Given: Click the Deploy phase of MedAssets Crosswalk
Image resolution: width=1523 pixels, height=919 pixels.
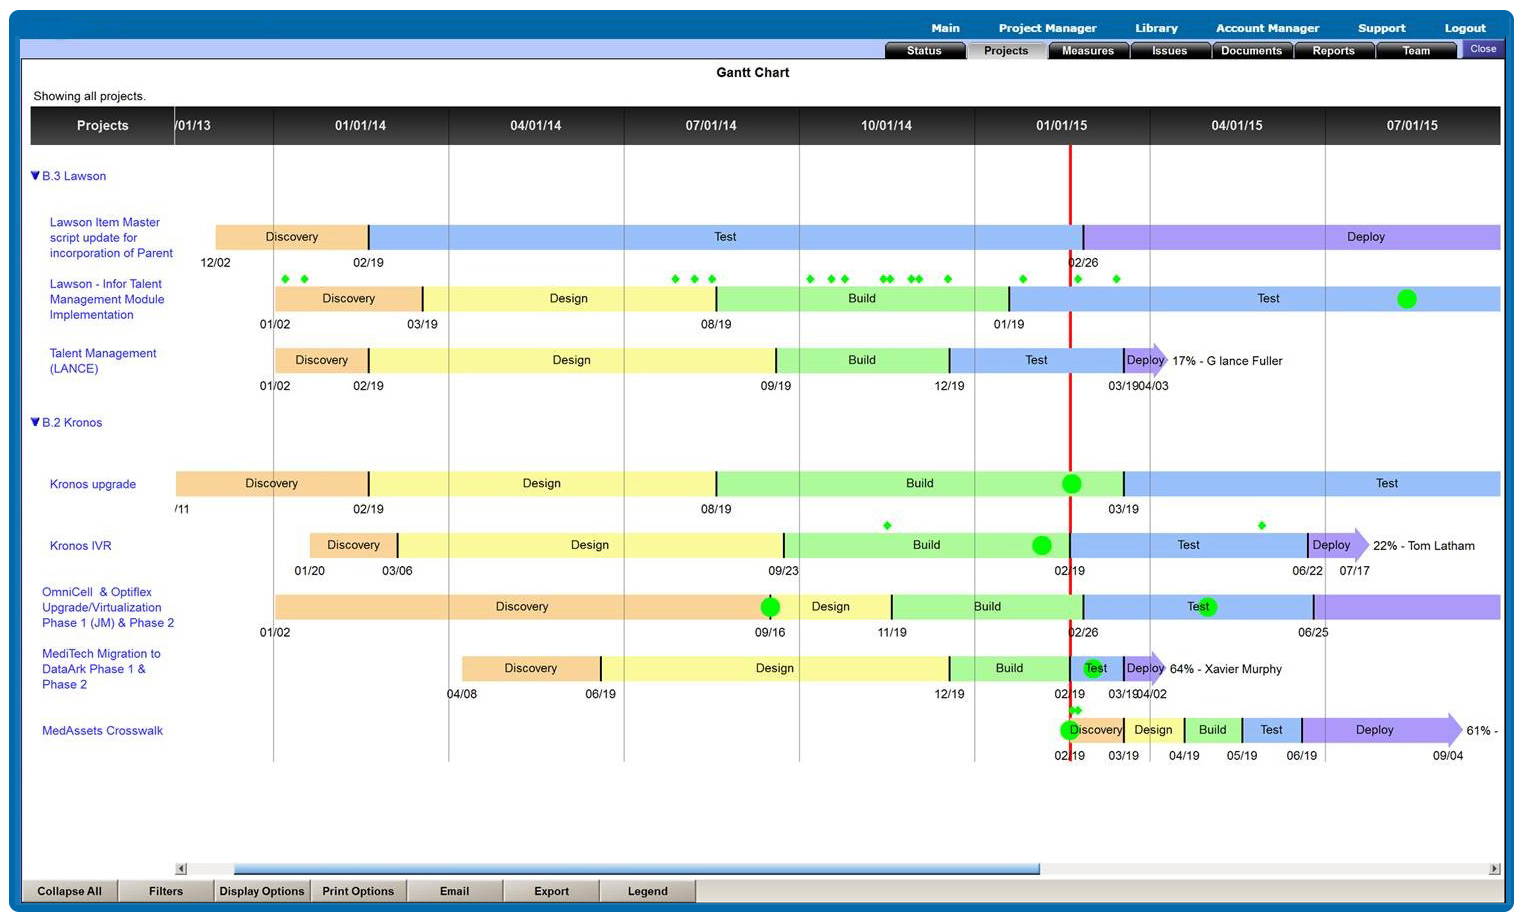Looking at the screenshot, I should (x=1374, y=730).
